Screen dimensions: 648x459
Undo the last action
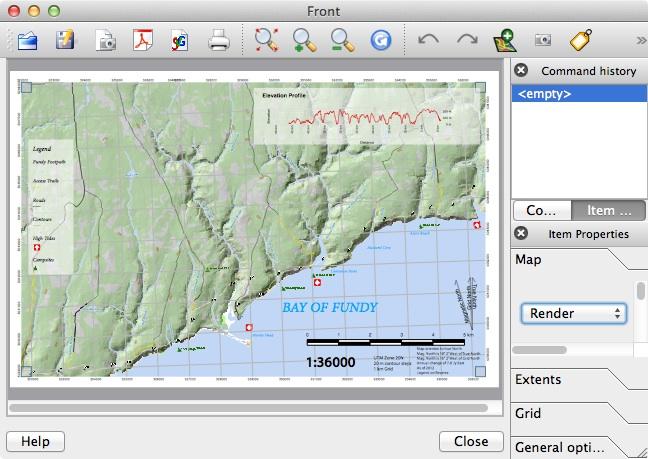pos(428,41)
